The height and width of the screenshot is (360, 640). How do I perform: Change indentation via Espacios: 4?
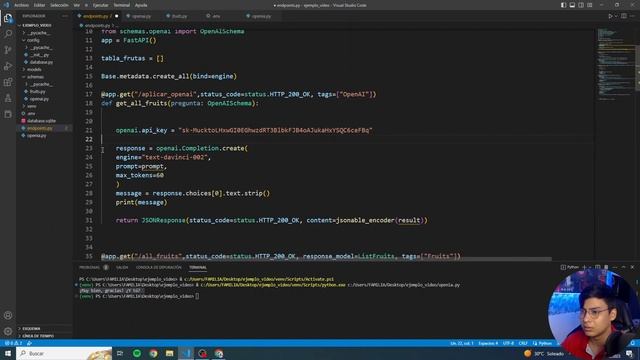coord(488,343)
